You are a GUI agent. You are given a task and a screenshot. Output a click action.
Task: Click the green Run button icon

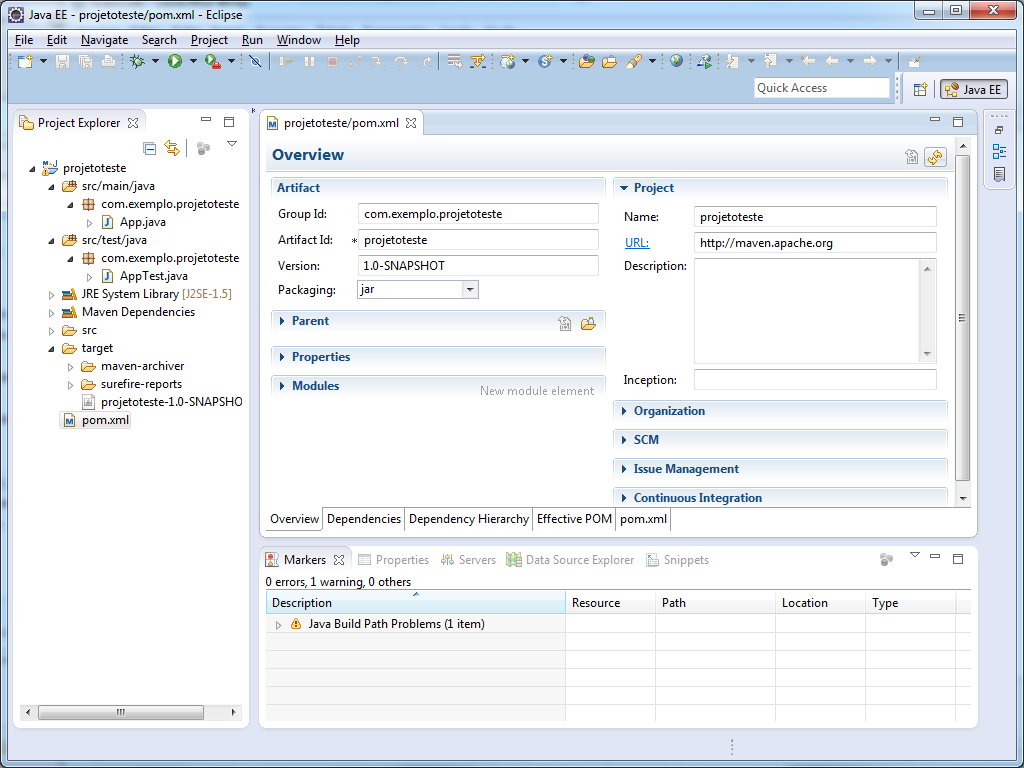pos(175,61)
